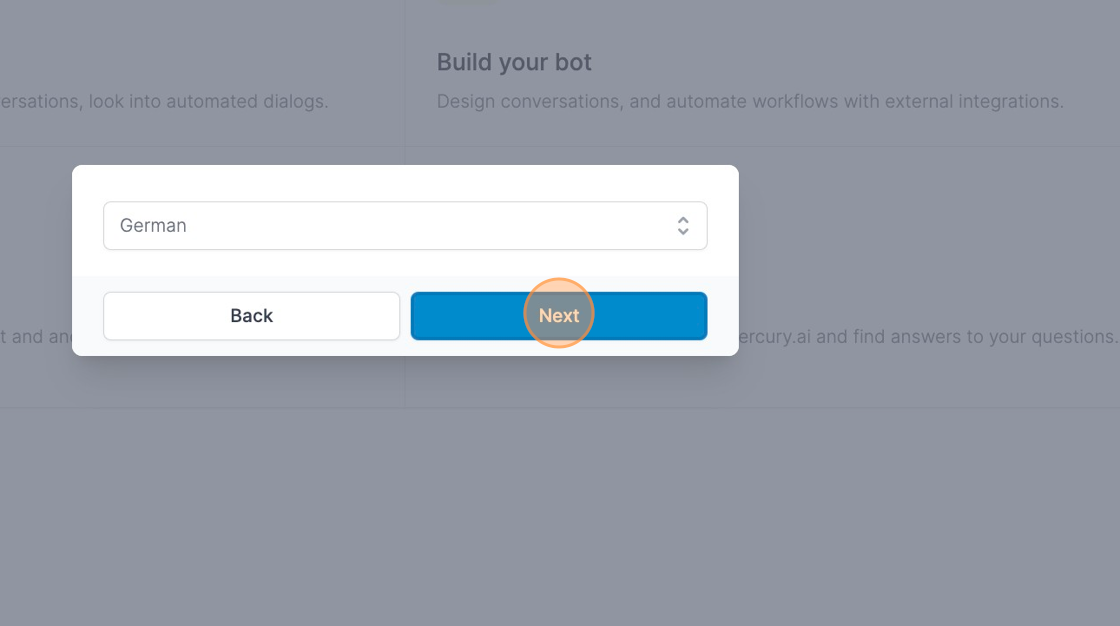Click the dimmed backdrop below the dialog
Screen dimensions: 1120x626
(x=400, y=500)
